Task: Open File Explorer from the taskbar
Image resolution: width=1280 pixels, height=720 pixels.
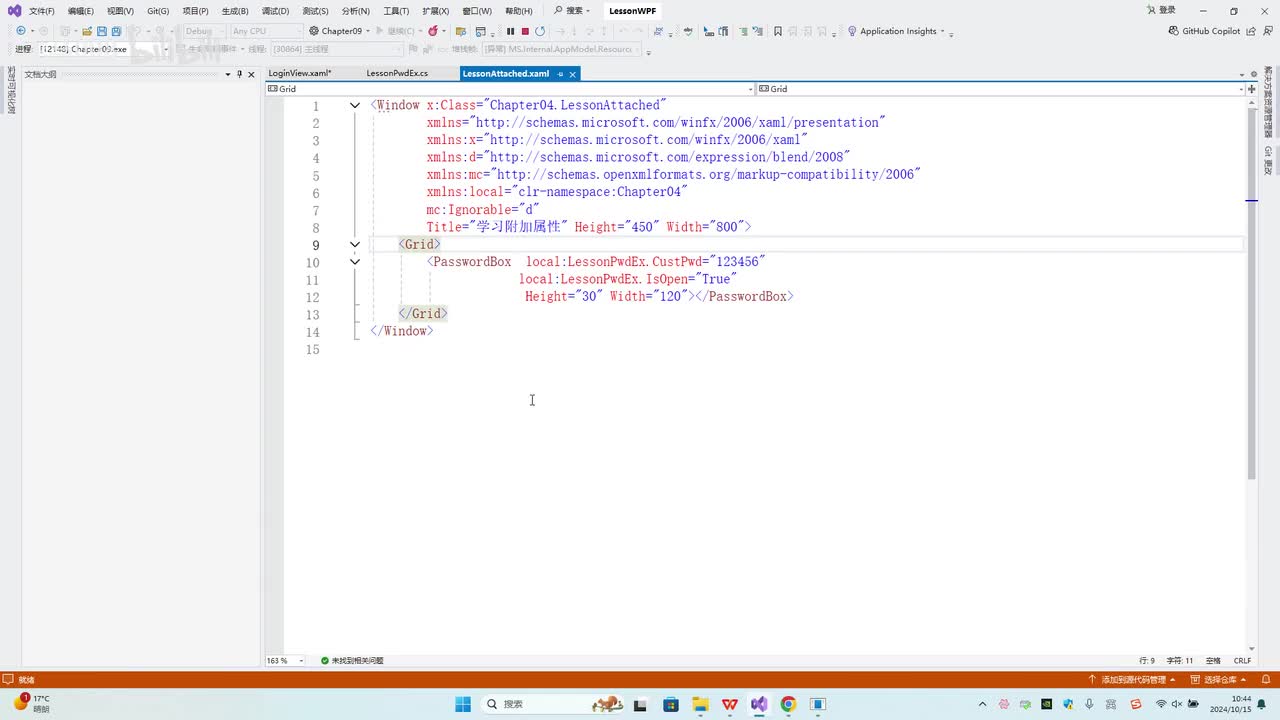Action: [700, 704]
